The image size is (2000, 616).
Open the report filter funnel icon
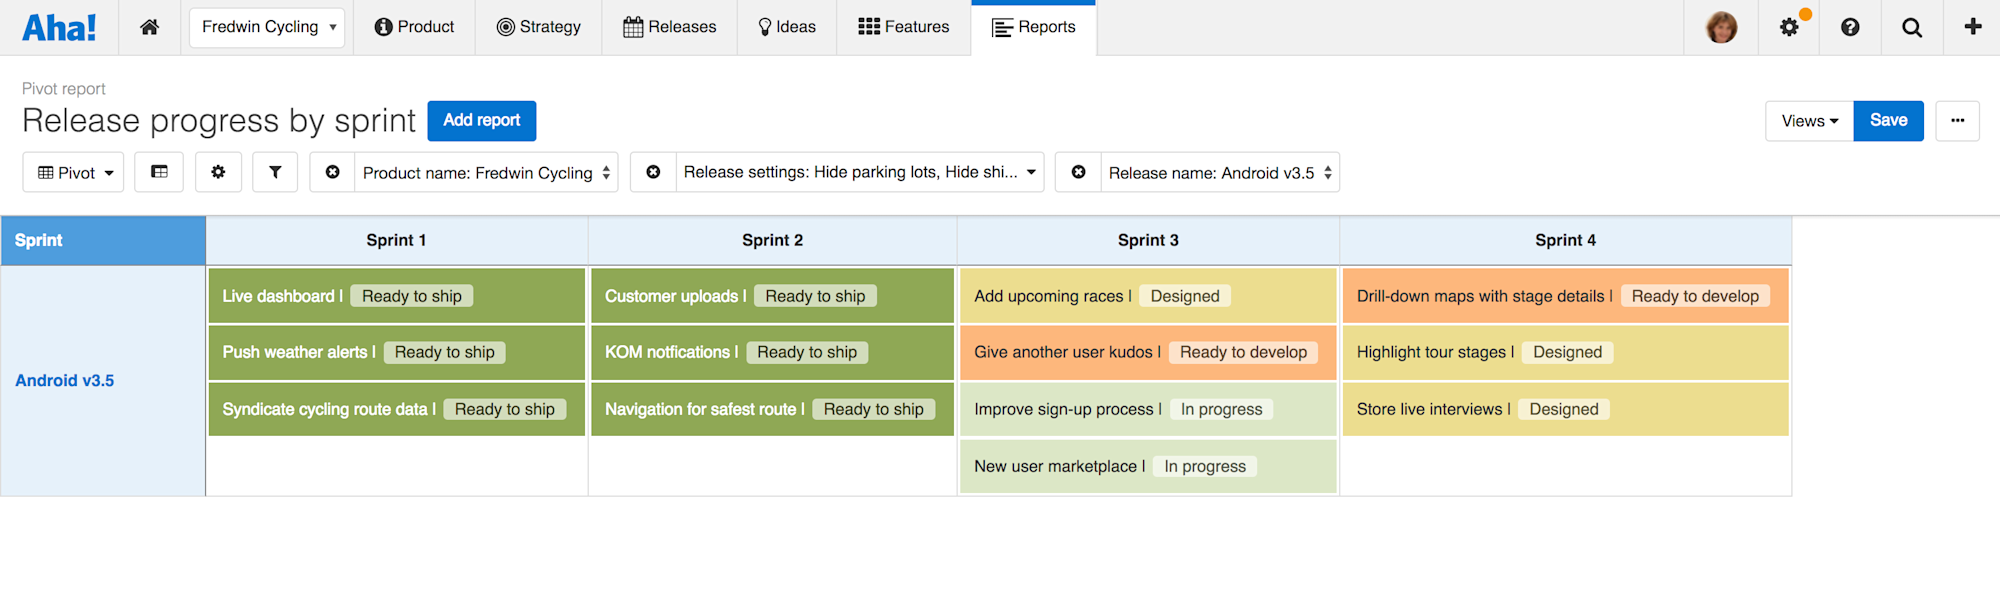click(x=275, y=172)
